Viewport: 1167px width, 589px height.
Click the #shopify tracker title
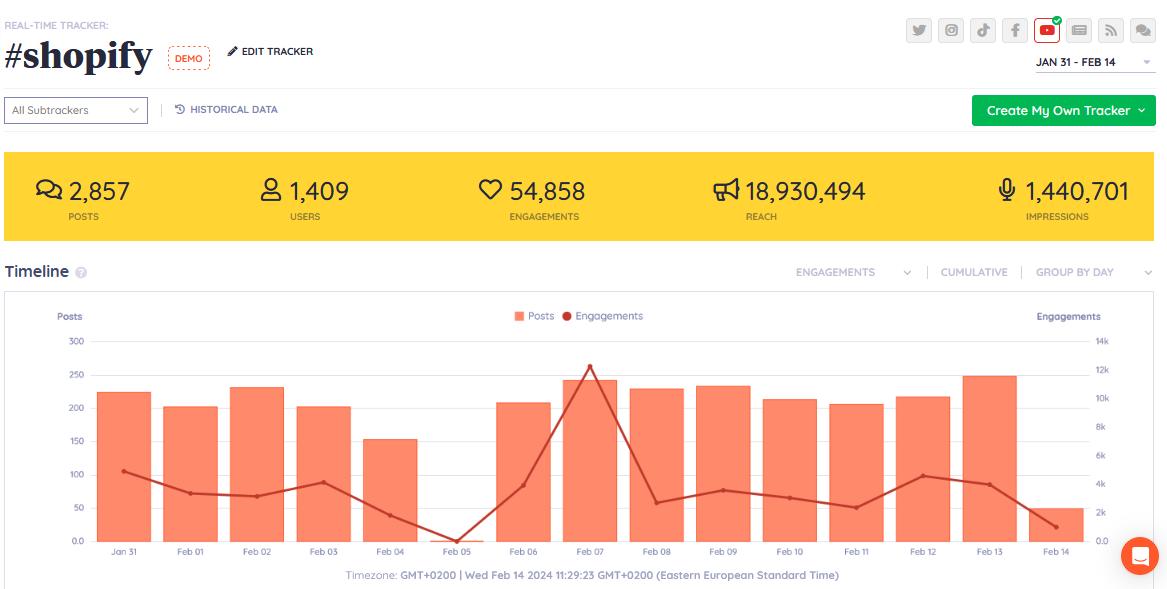tap(78, 56)
